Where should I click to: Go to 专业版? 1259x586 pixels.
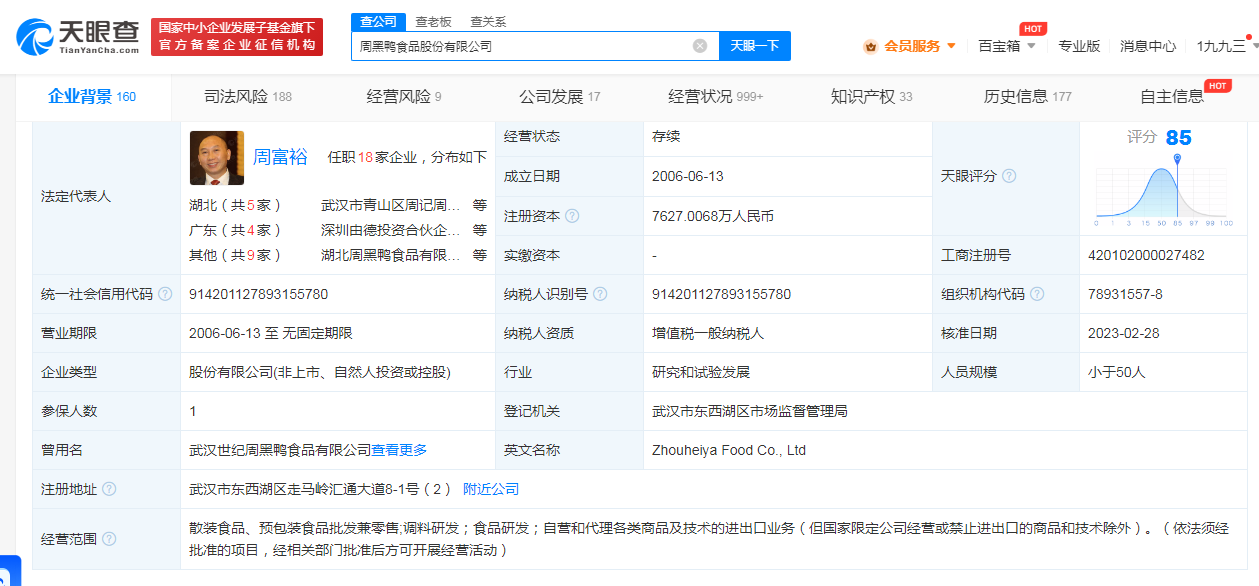[x=1079, y=46]
